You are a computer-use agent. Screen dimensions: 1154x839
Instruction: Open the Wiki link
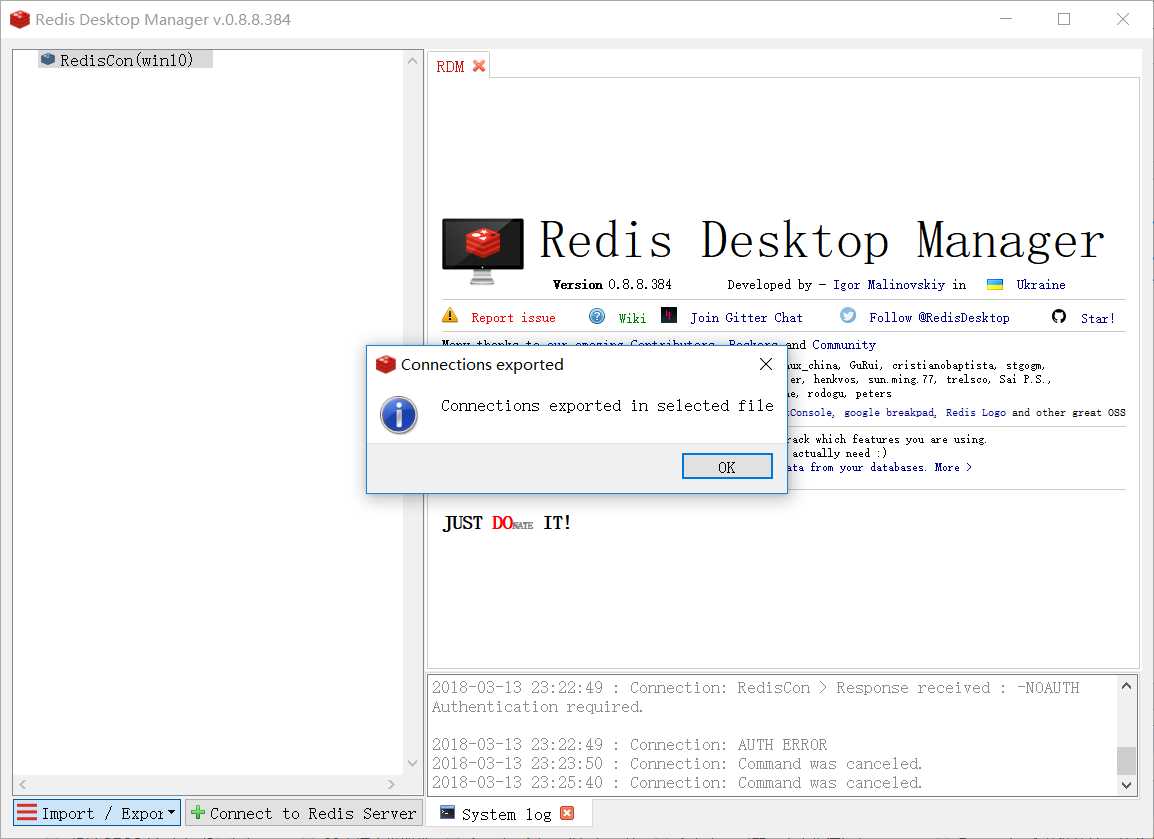[631, 318]
